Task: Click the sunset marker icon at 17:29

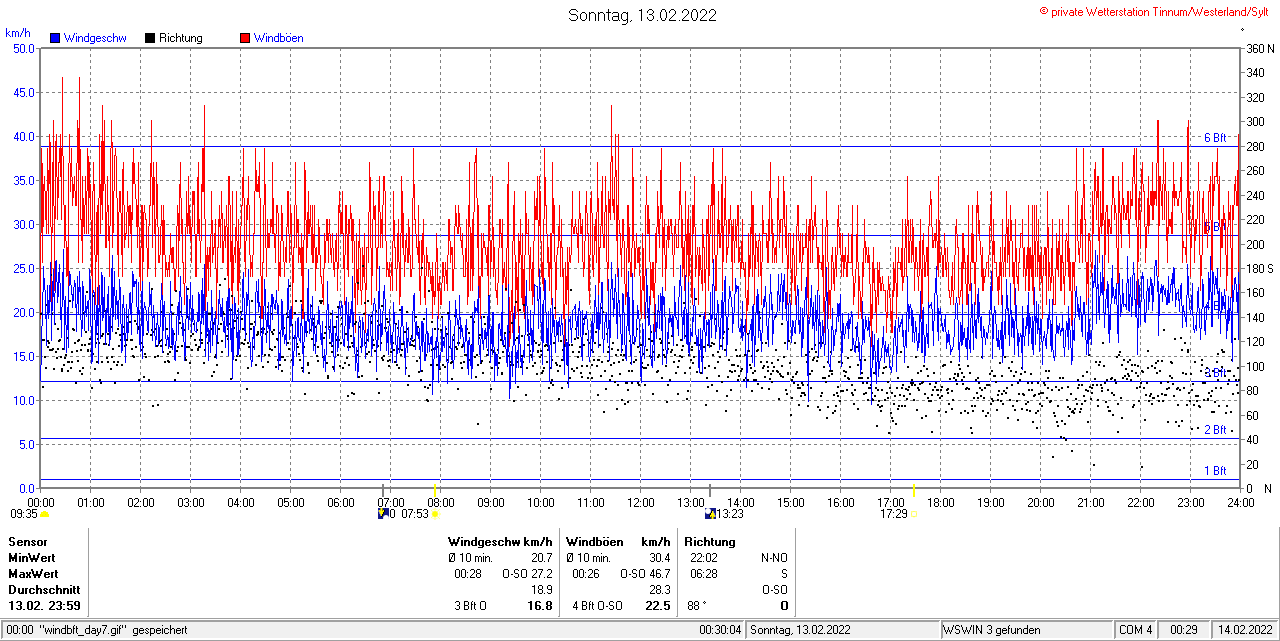Action: tap(914, 514)
